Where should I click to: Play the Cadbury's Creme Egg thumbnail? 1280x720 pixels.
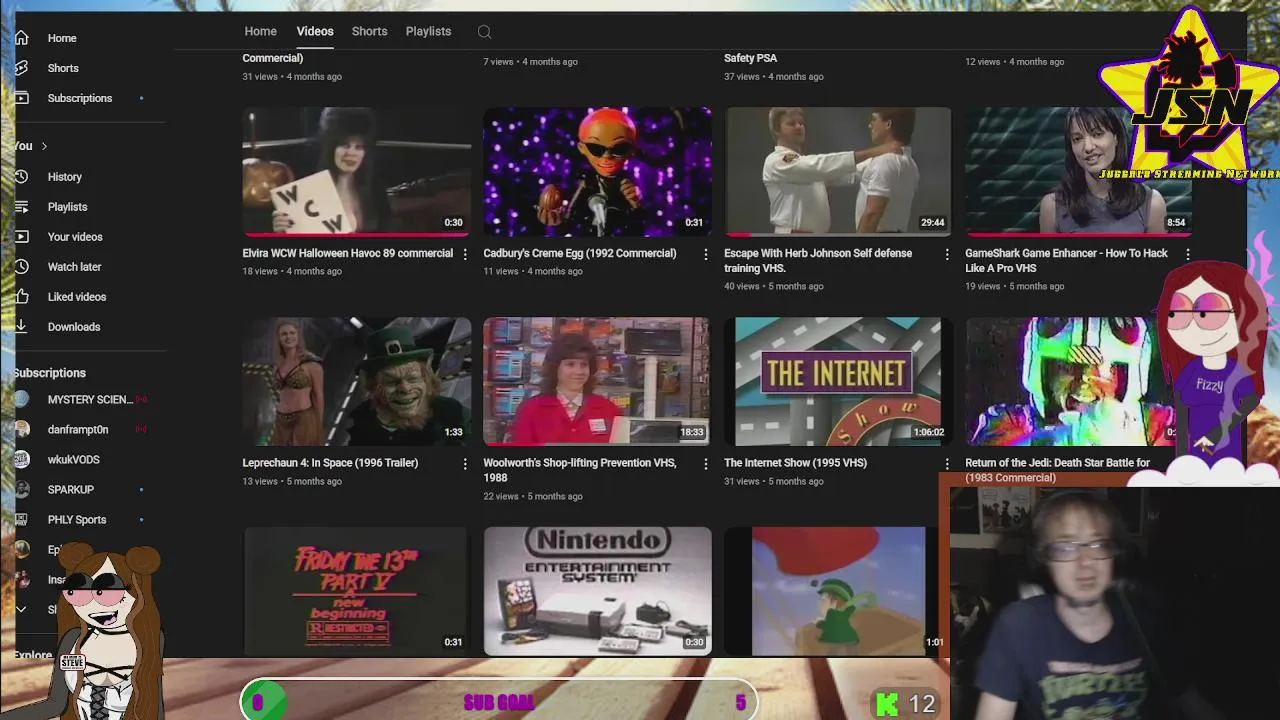pos(597,172)
